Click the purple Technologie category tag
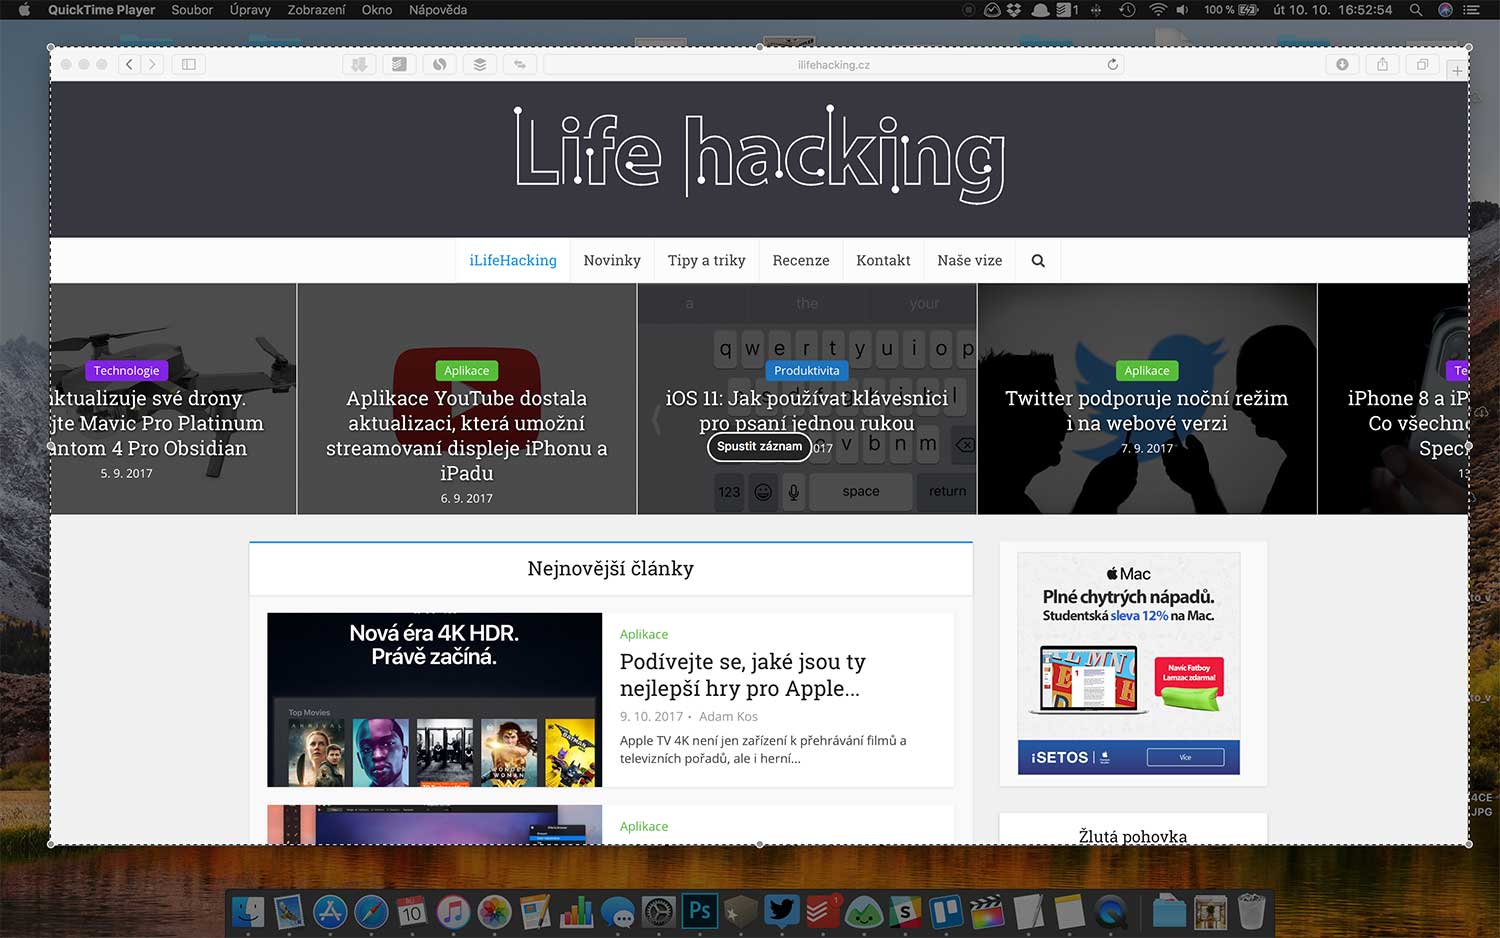The height and width of the screenshot is (938, 1500). pyautogui.click(x=126, y=371)
